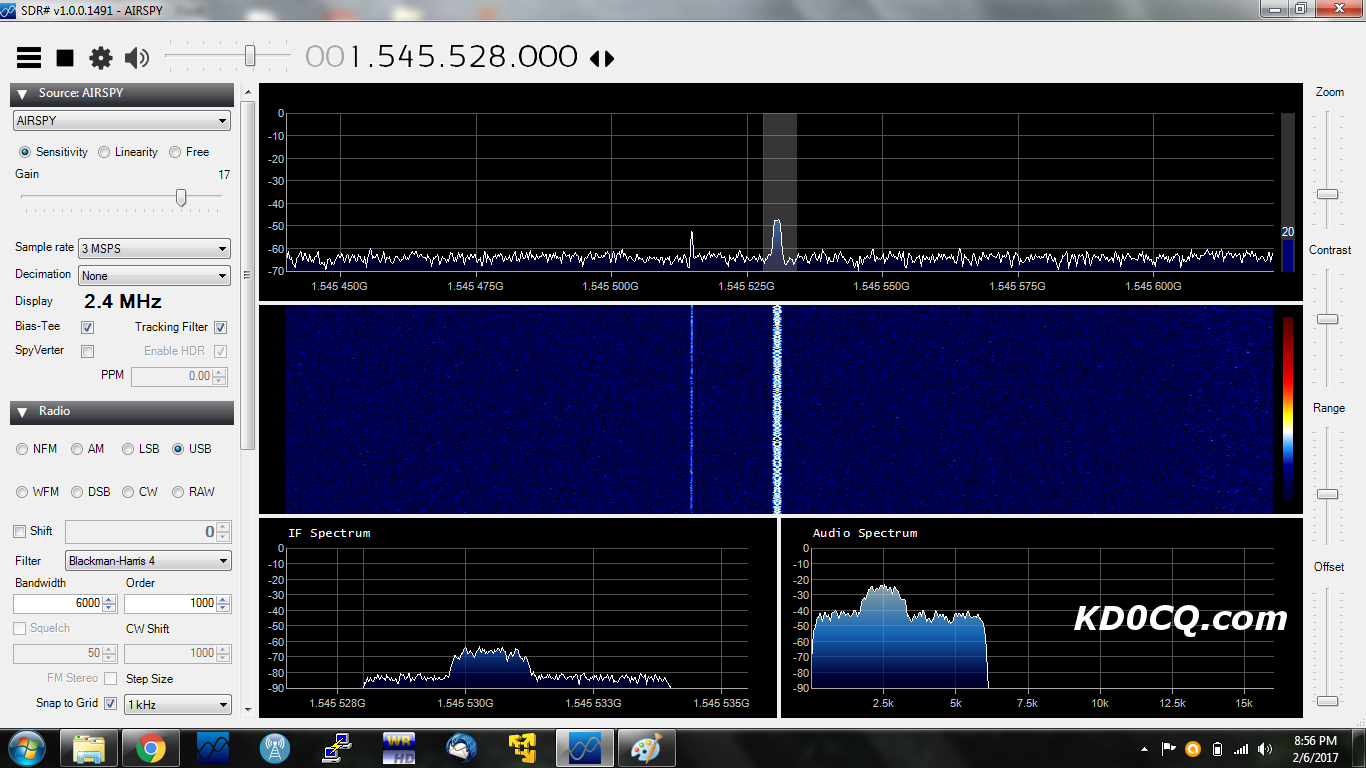Open the Filter type dropdown
The width and height of the screenshot is (1366, 768).
tap(148, 561)
